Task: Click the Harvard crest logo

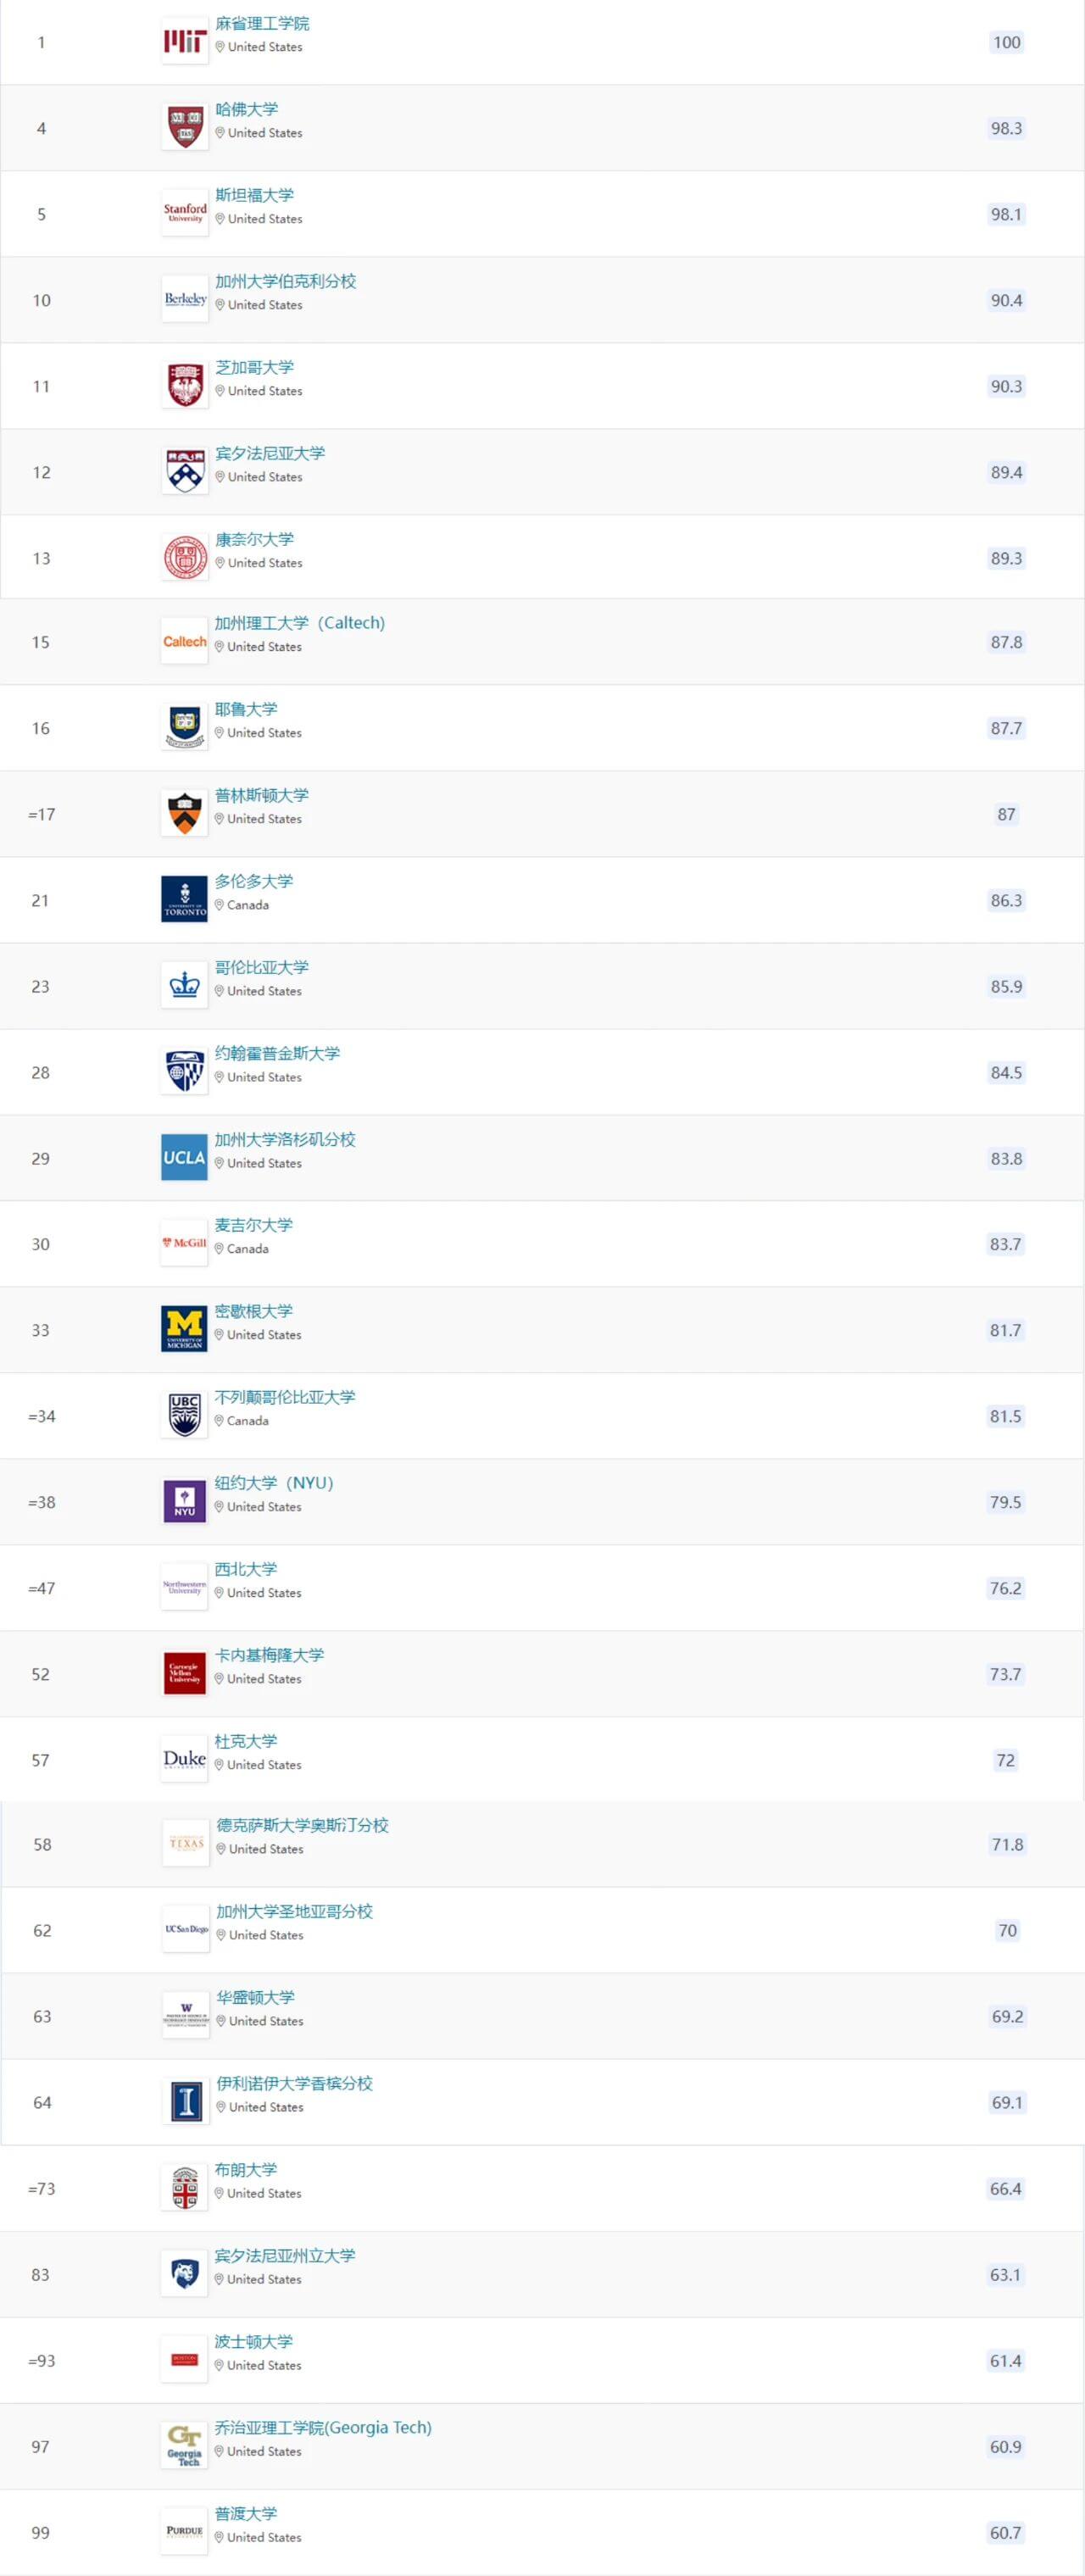Action: click(x=185, y=128)
